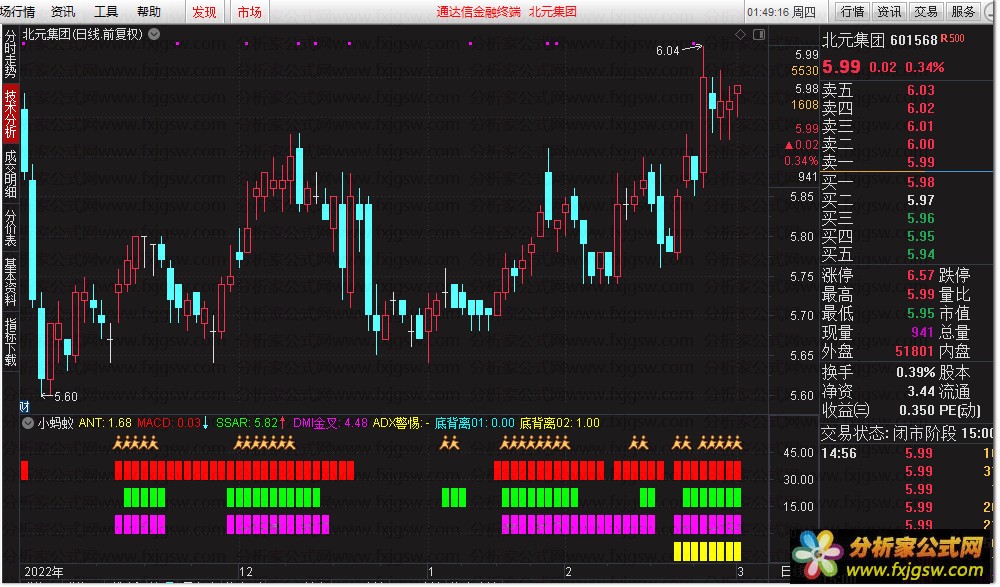This screenshot has width=1000, height=587.
Task: Click the 涨停 value 6.57
Action: coord(920,276)
